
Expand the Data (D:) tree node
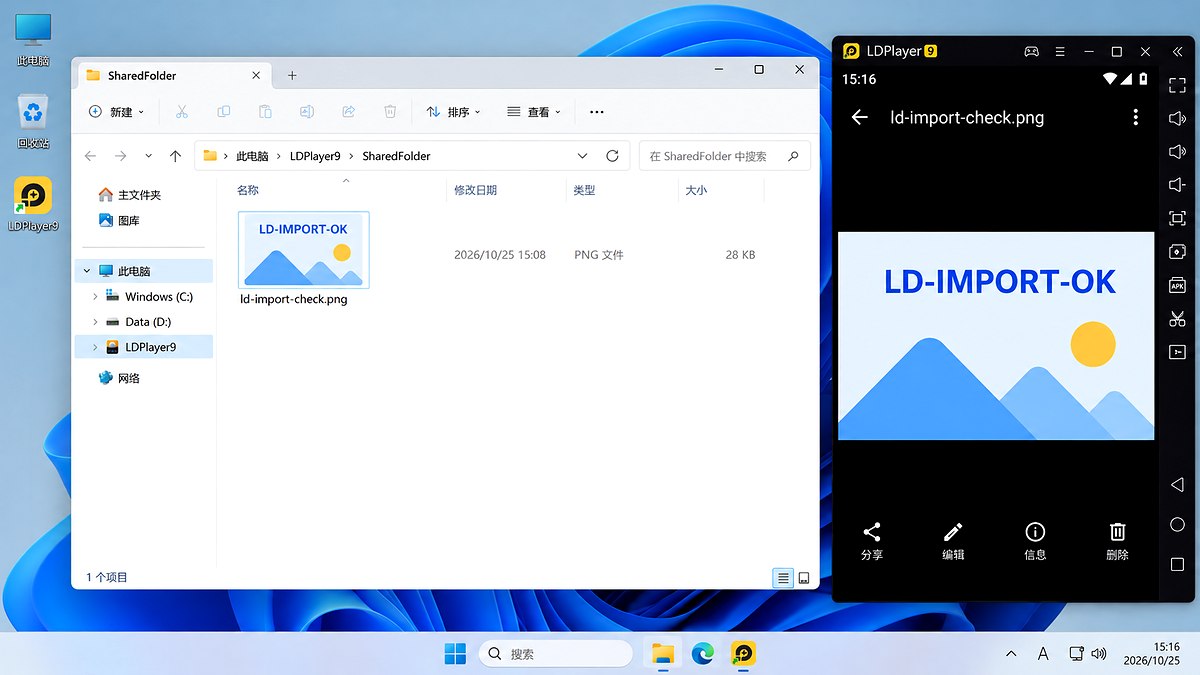95,322
